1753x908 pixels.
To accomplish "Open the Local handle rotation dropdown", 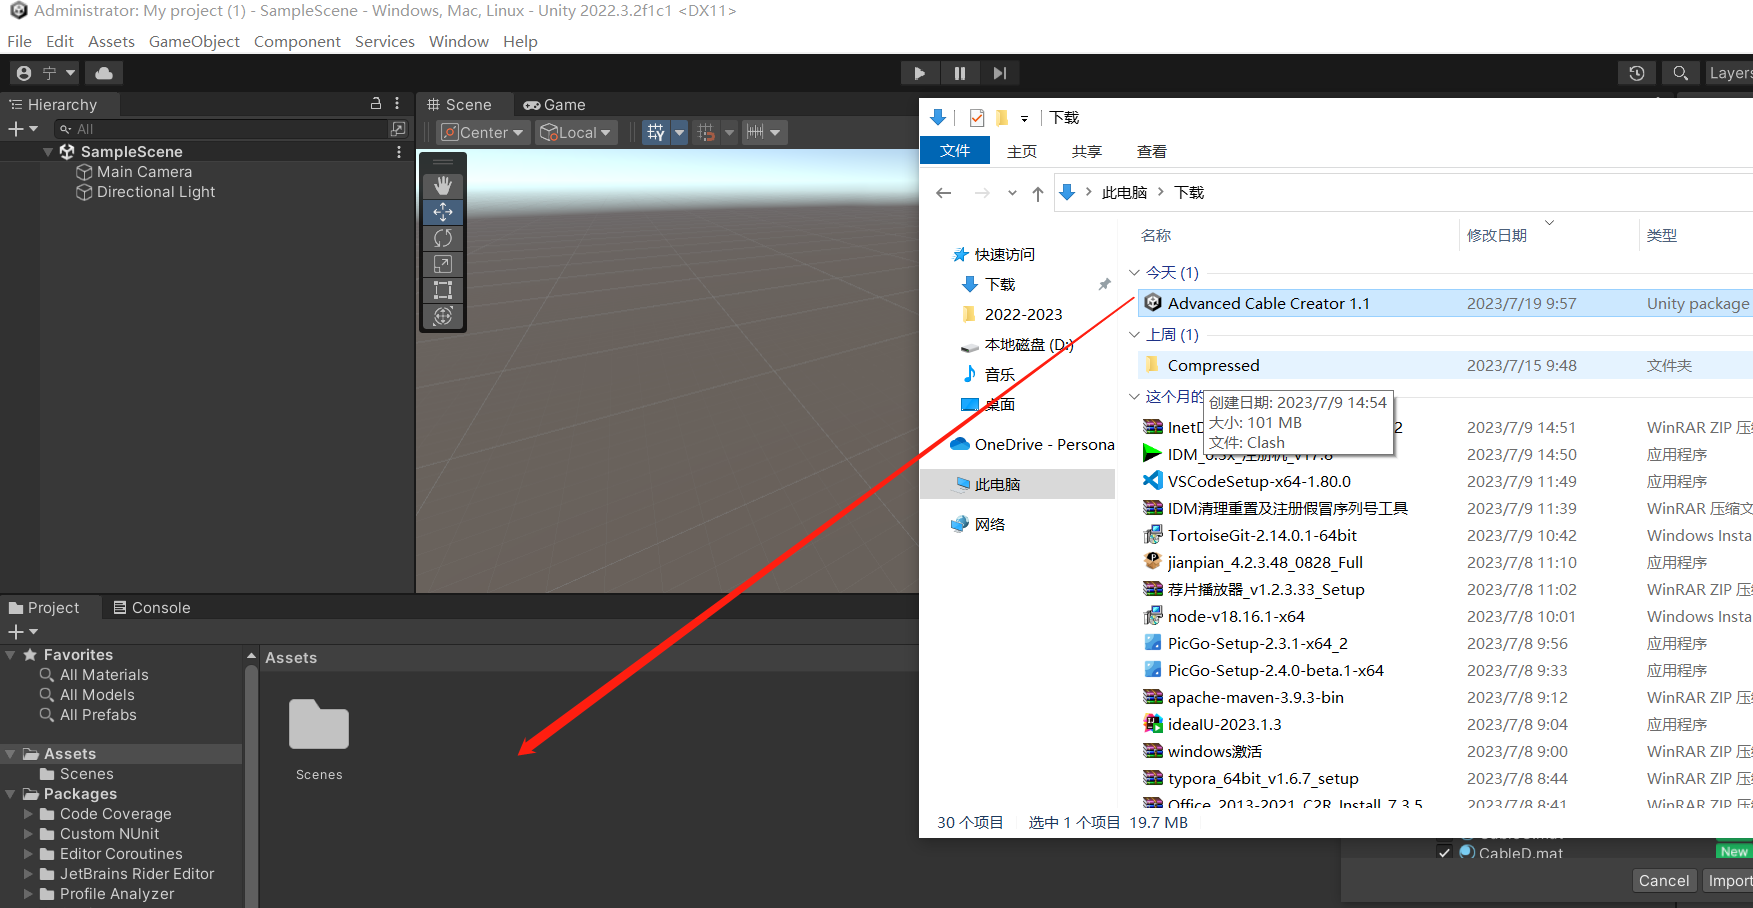I will click(576, 132).
